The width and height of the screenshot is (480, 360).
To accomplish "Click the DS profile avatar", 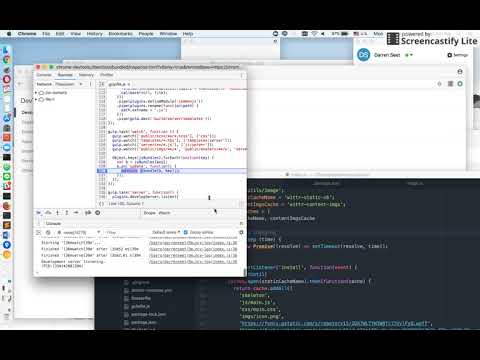I will pyautogui.click(x=363, y=55).
